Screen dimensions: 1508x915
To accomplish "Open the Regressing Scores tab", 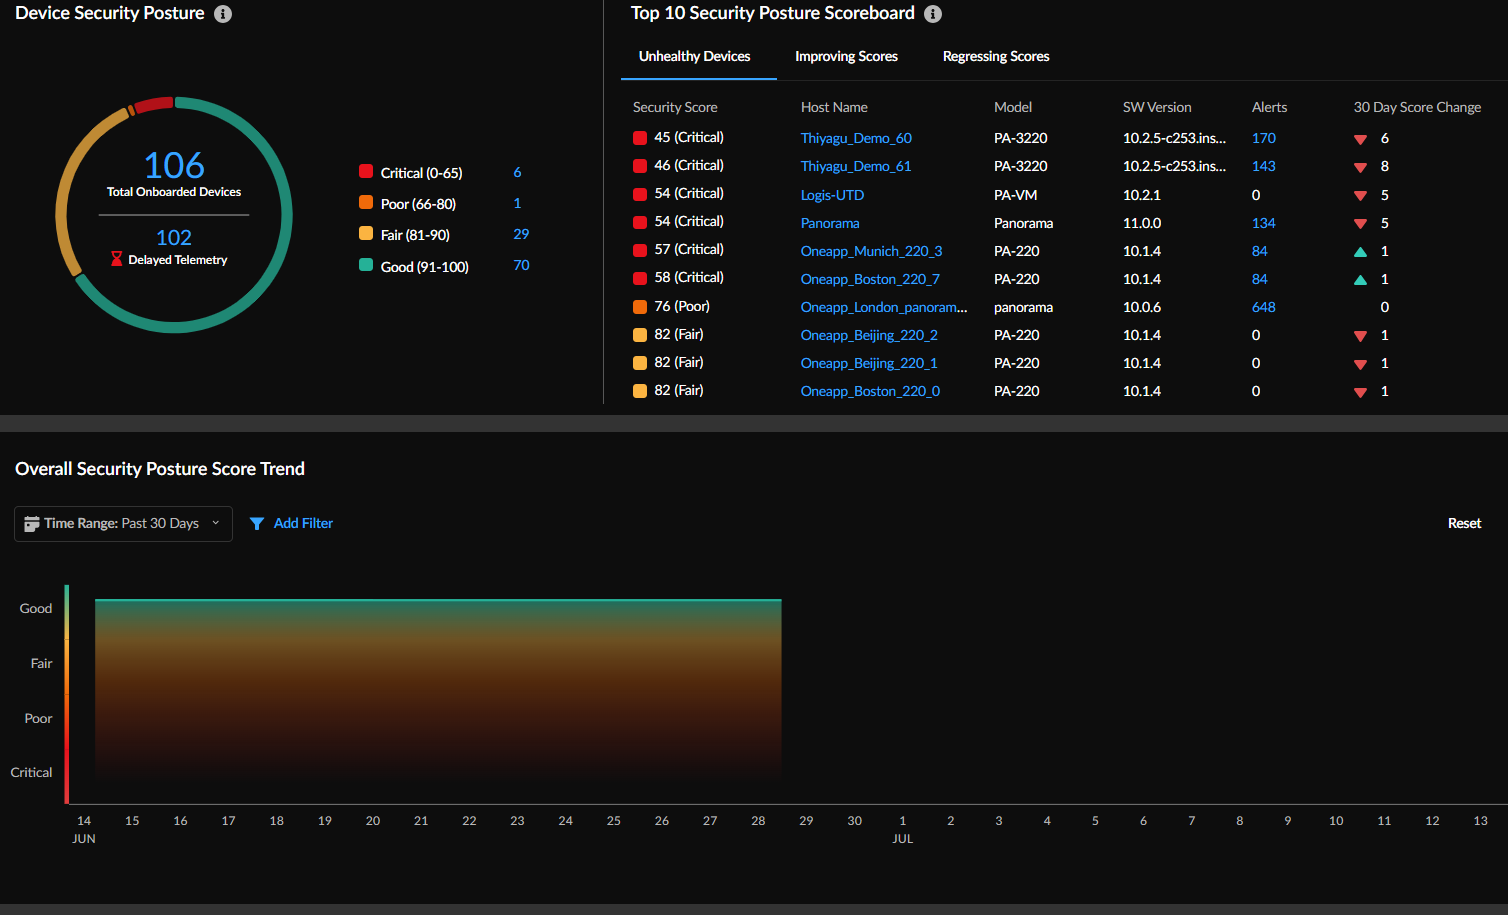I will 995,56.
